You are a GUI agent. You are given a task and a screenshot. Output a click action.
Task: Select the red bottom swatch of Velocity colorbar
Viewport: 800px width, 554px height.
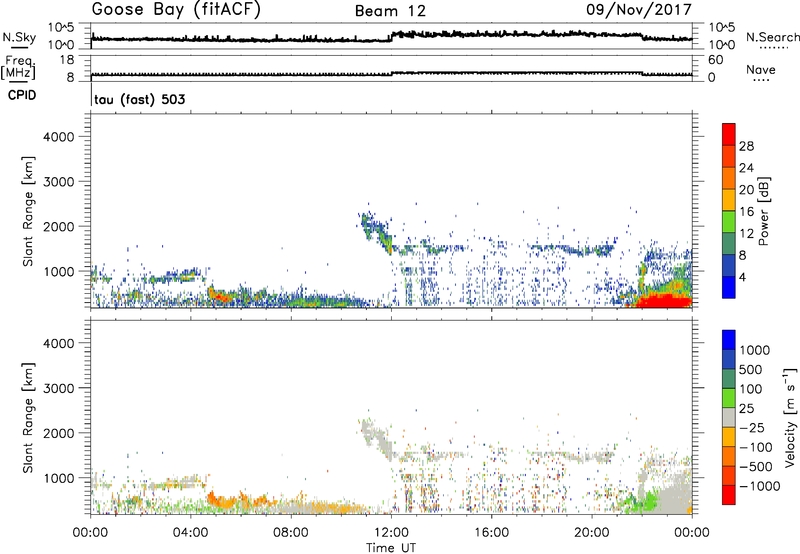[x=729, y=495]
